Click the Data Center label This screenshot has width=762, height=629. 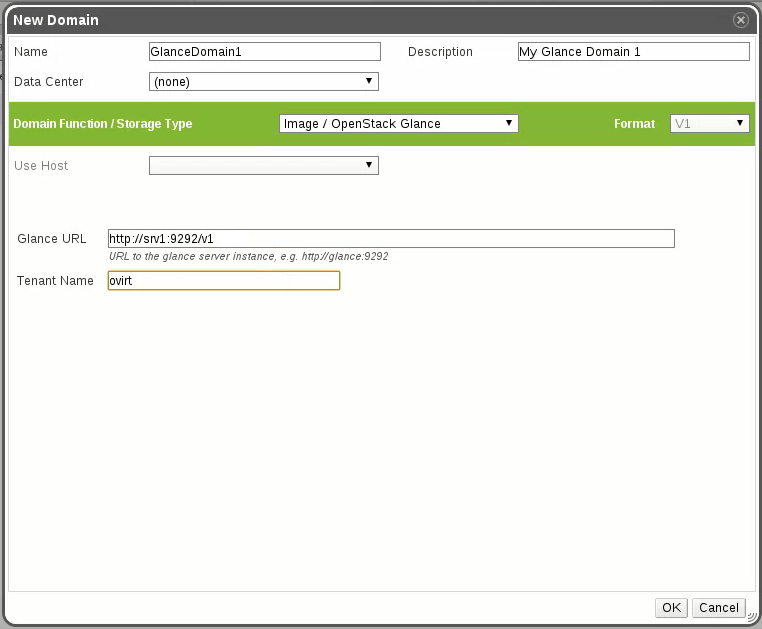[x=49, y=82]
